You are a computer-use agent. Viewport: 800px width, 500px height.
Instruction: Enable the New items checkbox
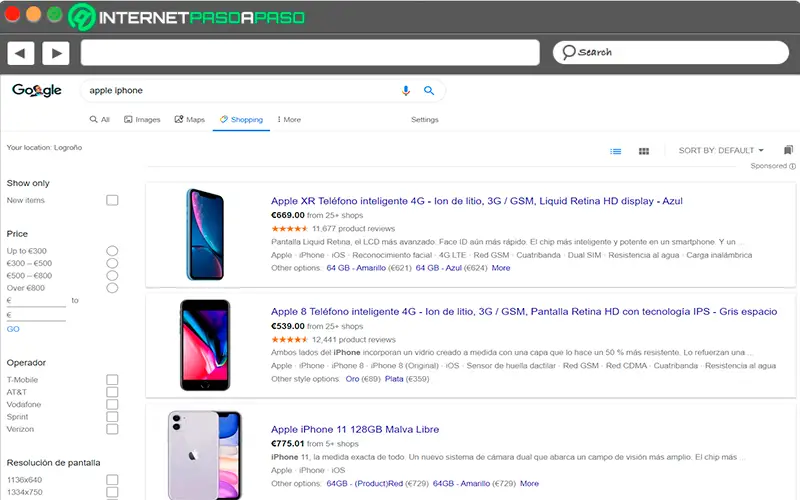112,200
